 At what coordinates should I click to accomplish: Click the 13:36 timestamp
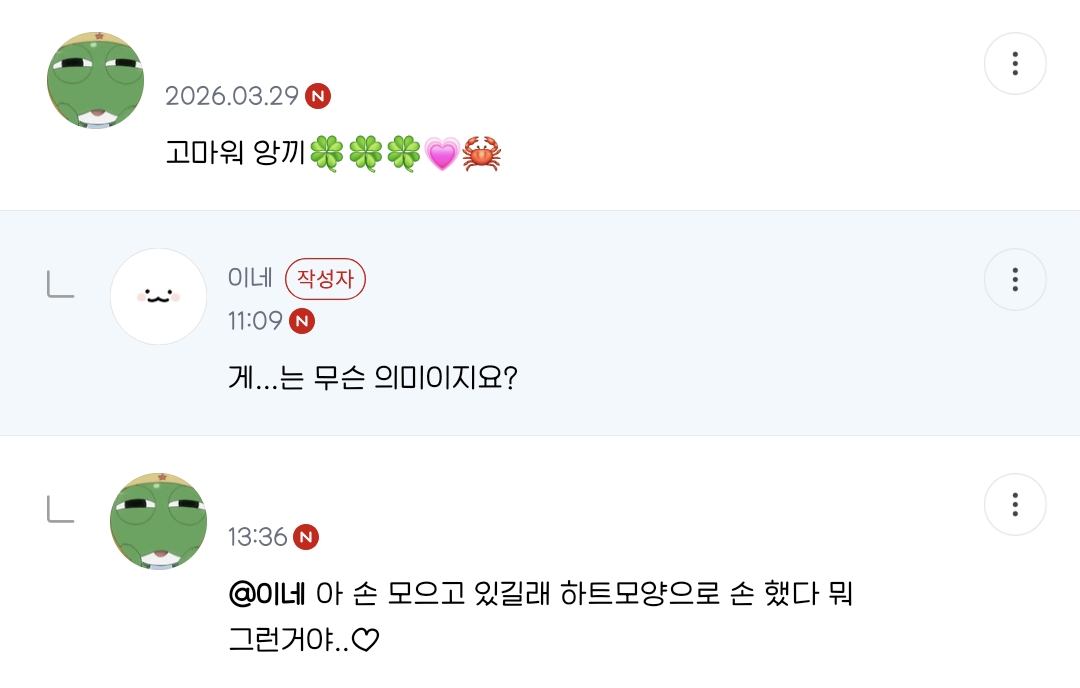click(258, 537)
